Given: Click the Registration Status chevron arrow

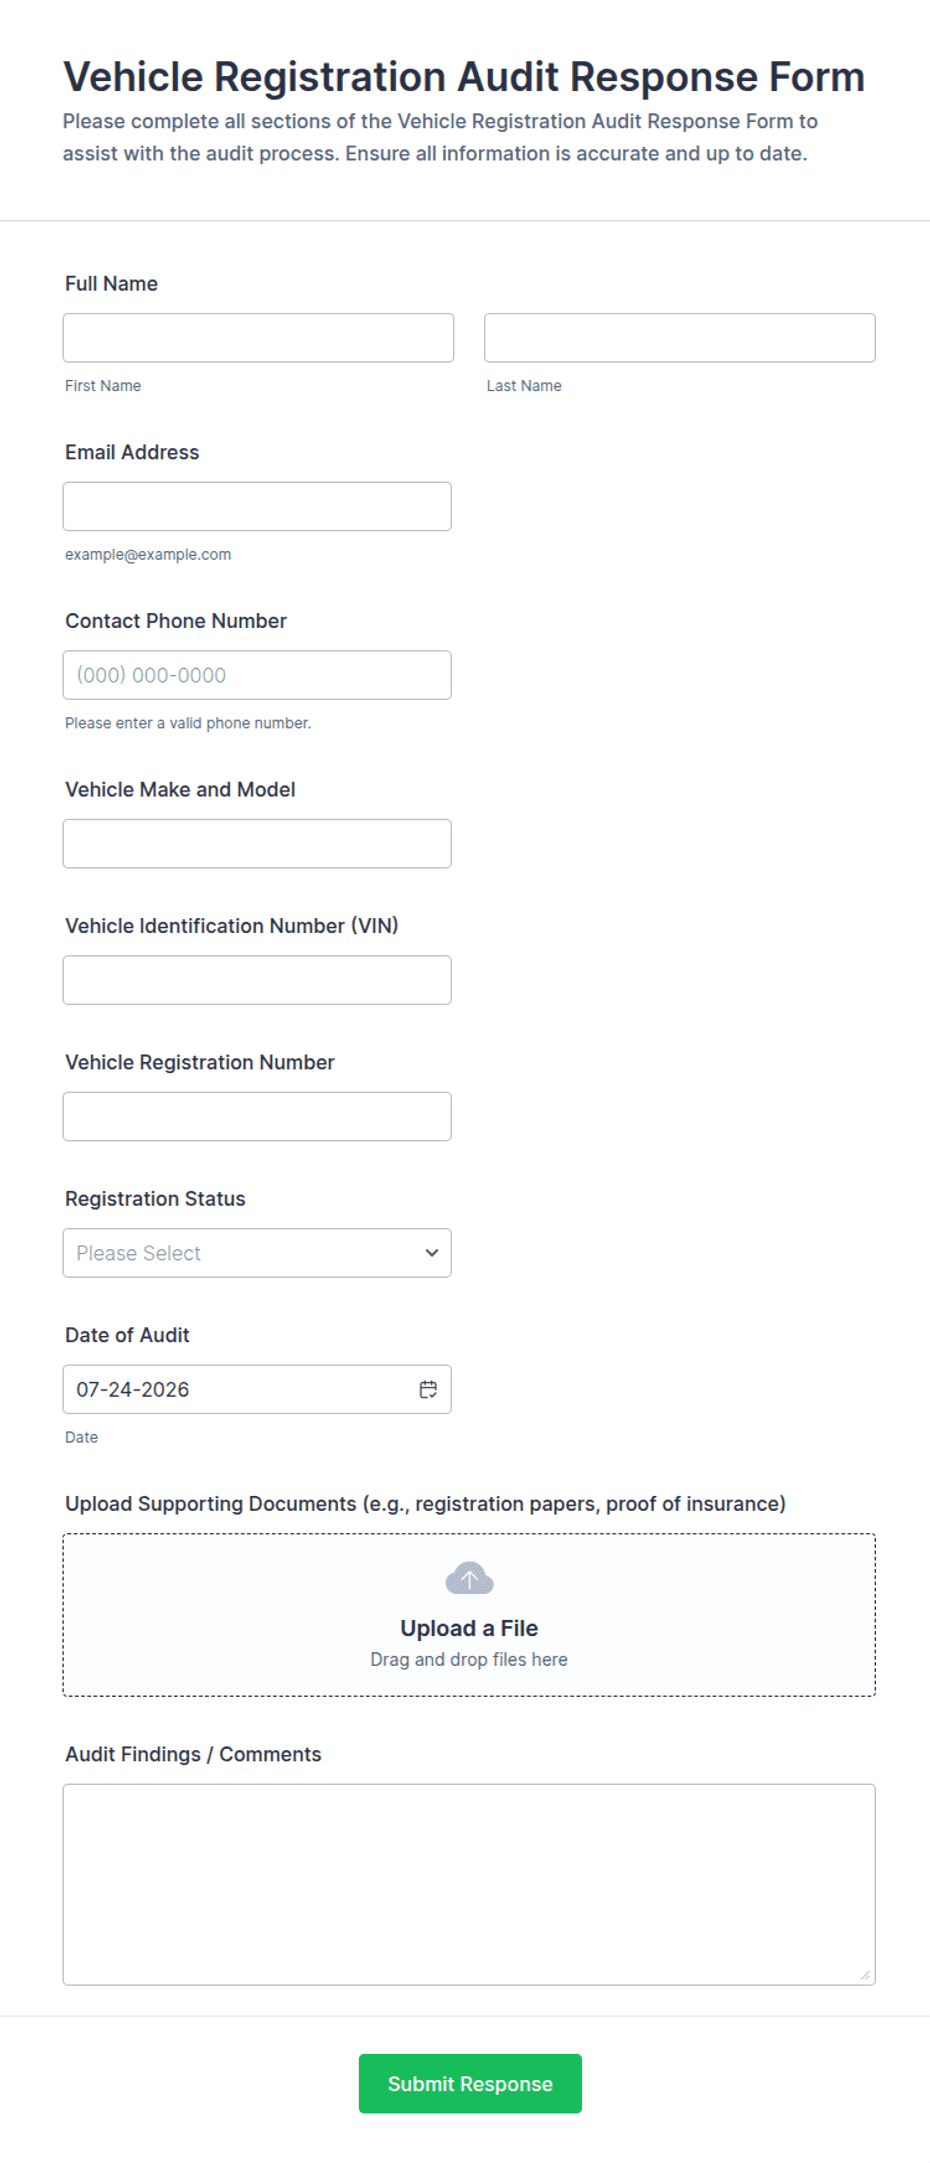Looking at the screenshot, I should pos(432,1253).
